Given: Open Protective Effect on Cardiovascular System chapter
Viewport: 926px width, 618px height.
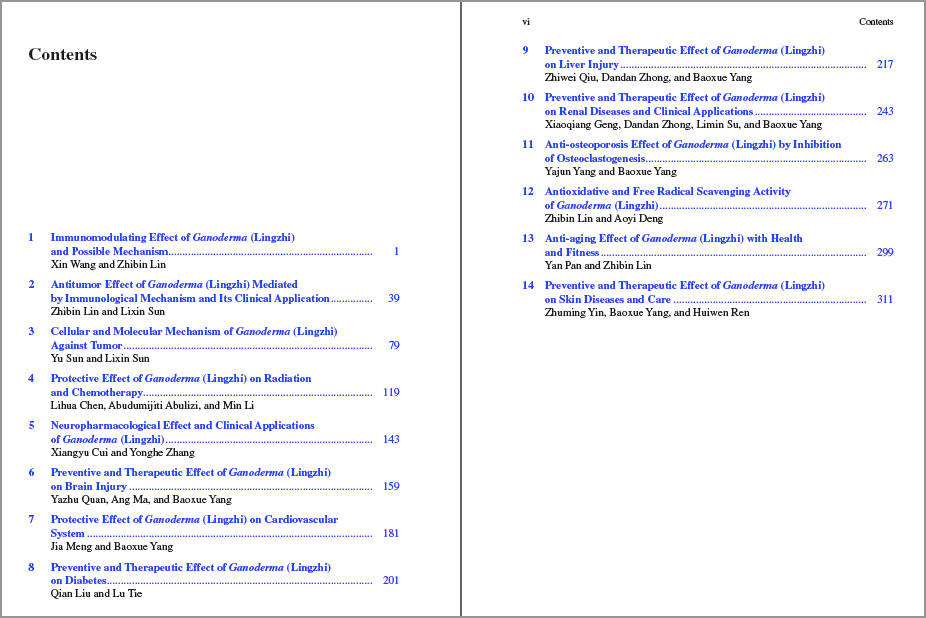Looking at the screenshot, I should [194, 520].
